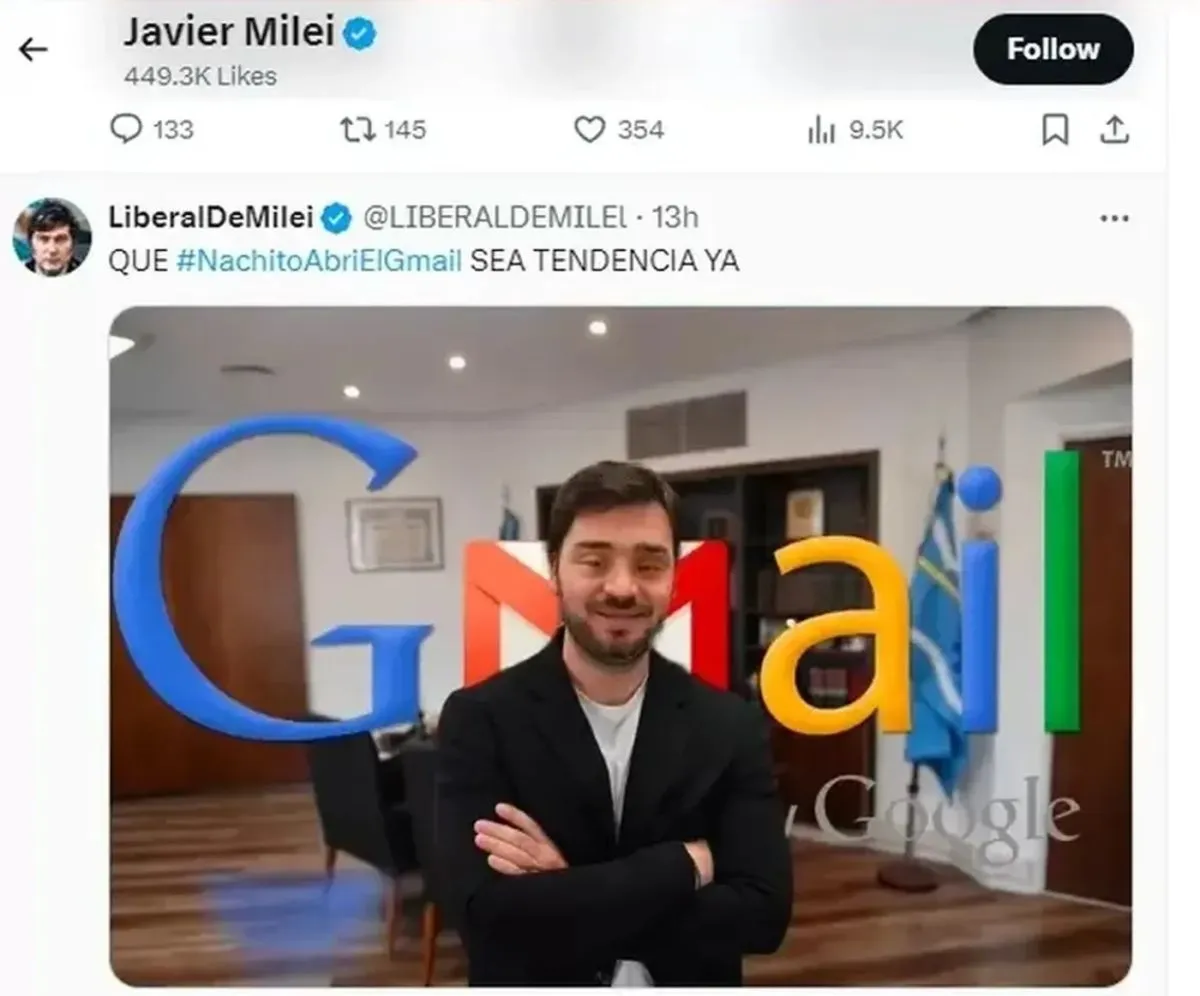Like the post with the heart icon
The image size is (1200, 996).
(590, 130)
